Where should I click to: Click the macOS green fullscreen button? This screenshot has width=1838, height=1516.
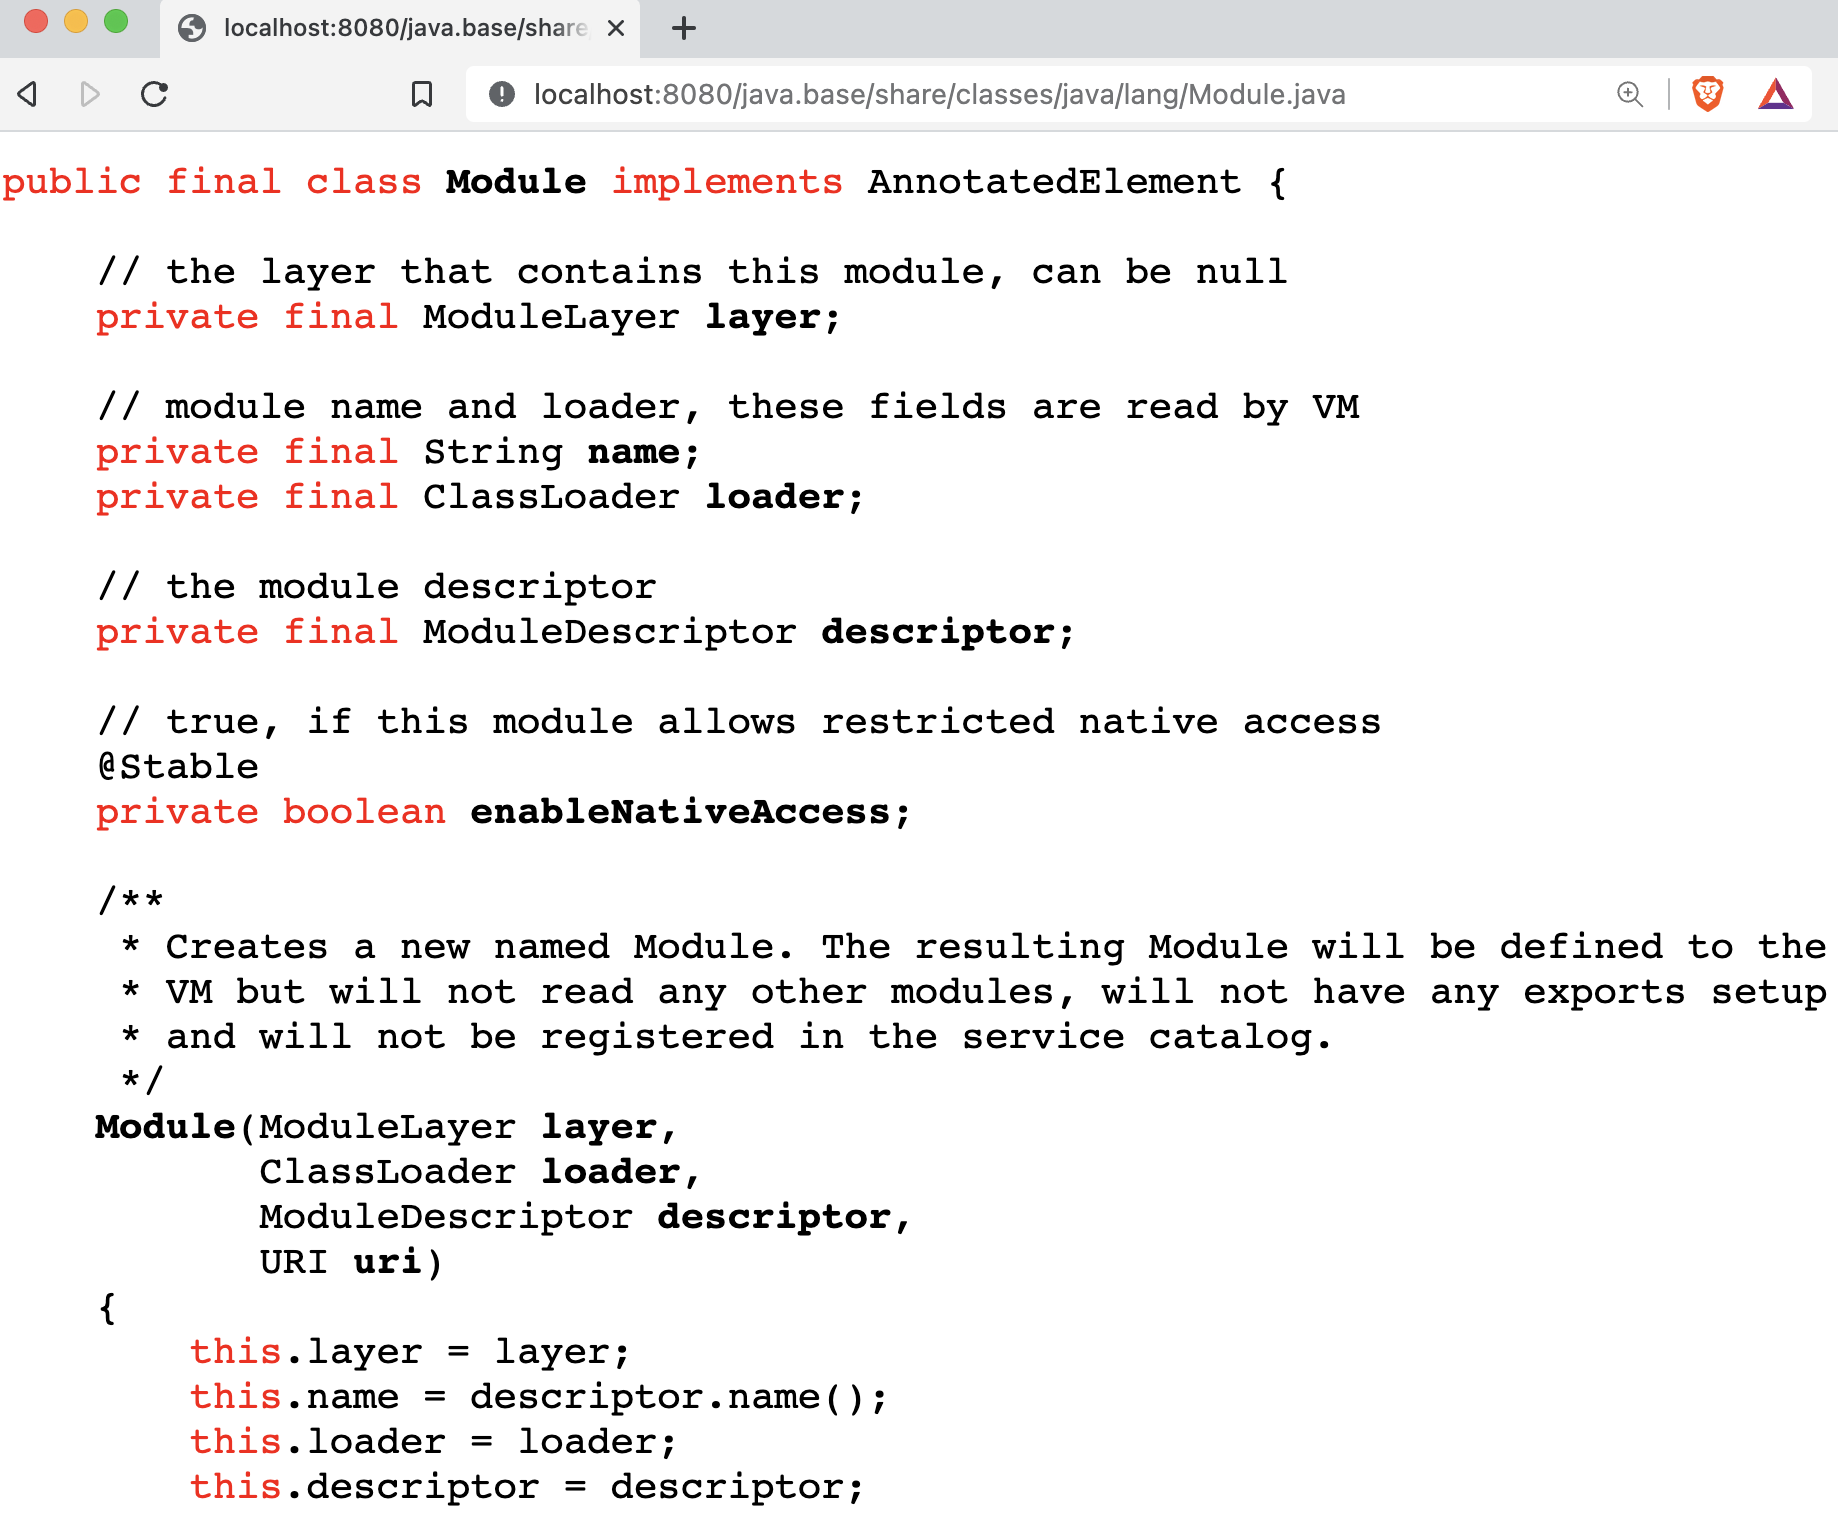pyautogui.click(x=116, y=21)
